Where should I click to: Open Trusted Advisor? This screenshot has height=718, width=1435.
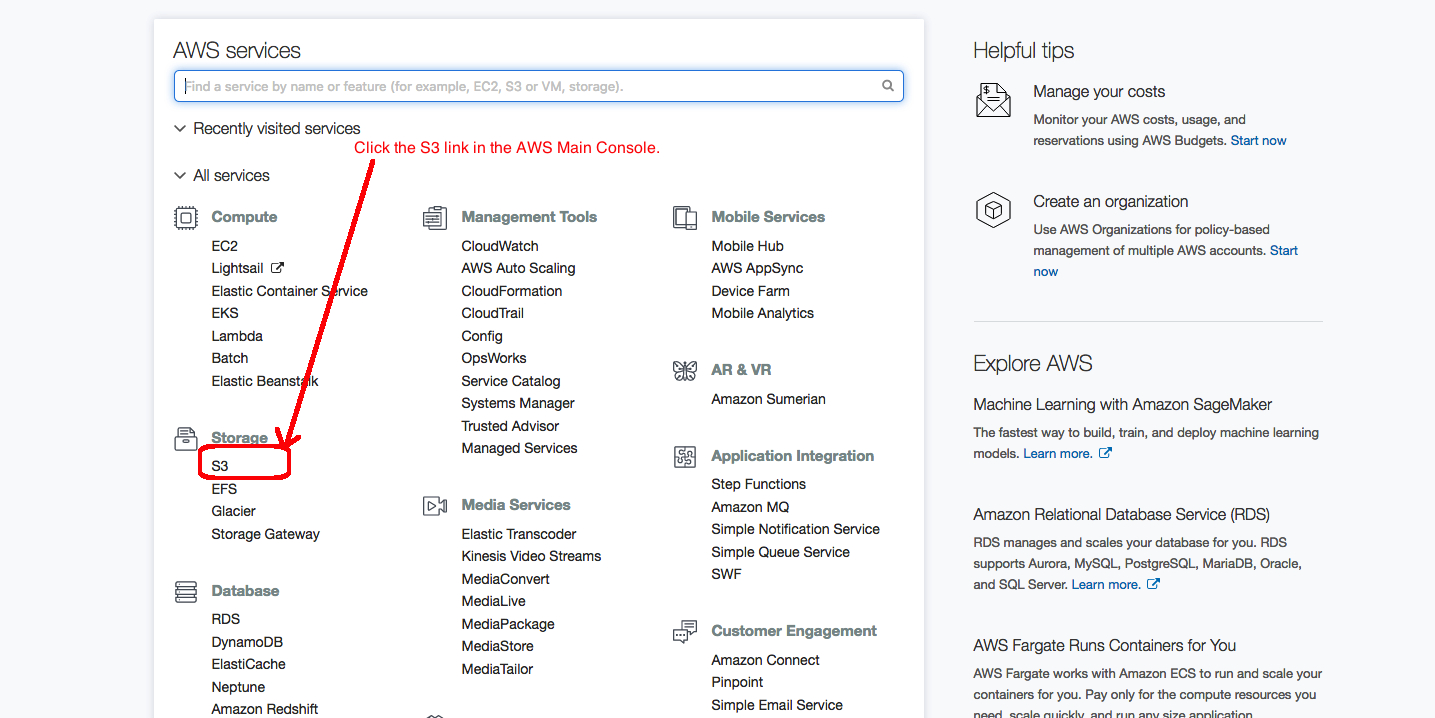pos(510,426)
